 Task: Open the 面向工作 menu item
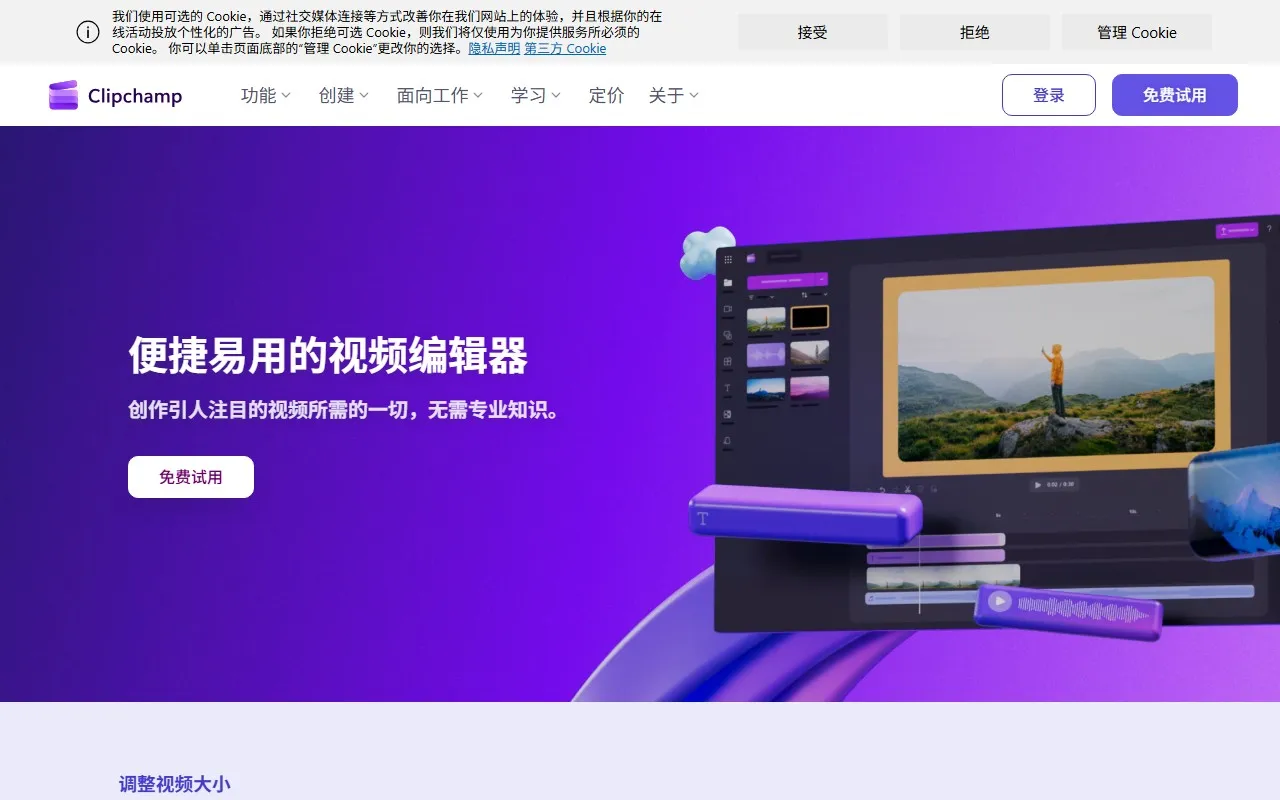point(439,95)
